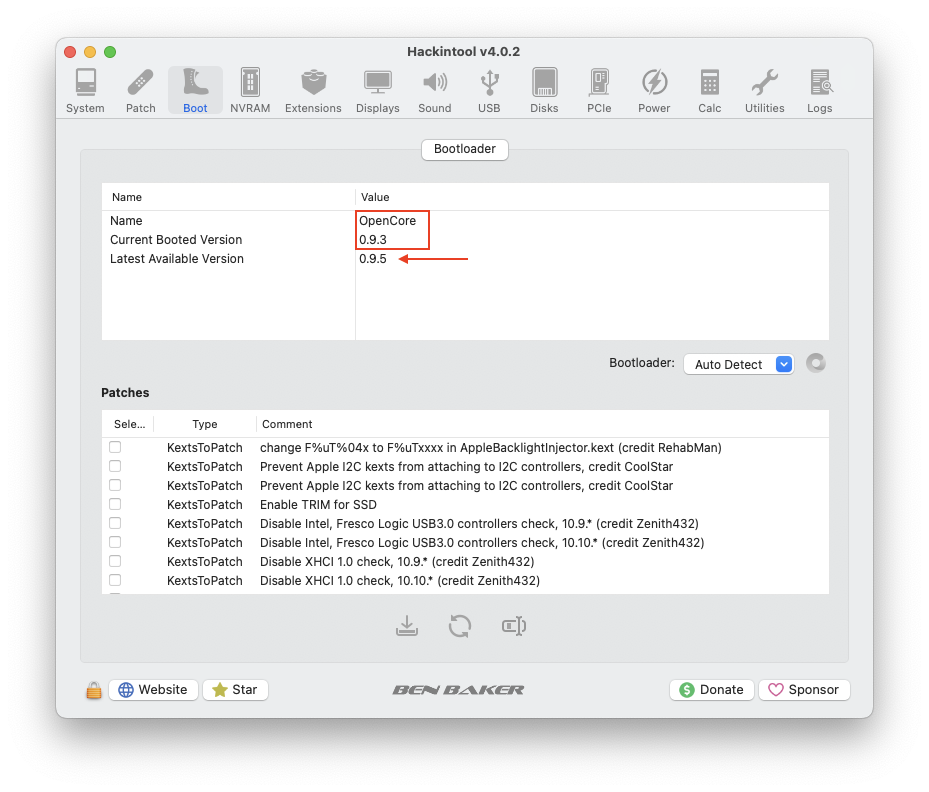Click the Star button
Image resolution: width=929 pixels, height=792 pixels.
coord(235,690)
